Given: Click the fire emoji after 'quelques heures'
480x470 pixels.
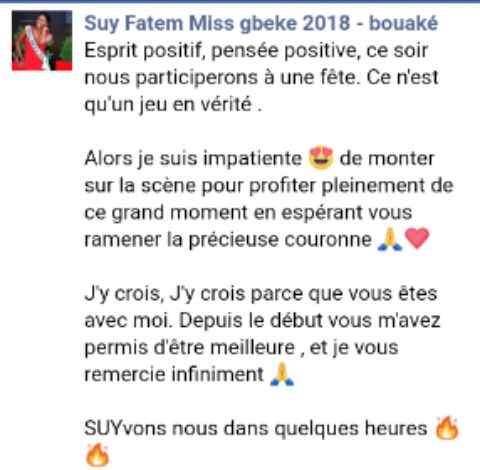Looking at the screenshot, I should click(x=447, y=427).
